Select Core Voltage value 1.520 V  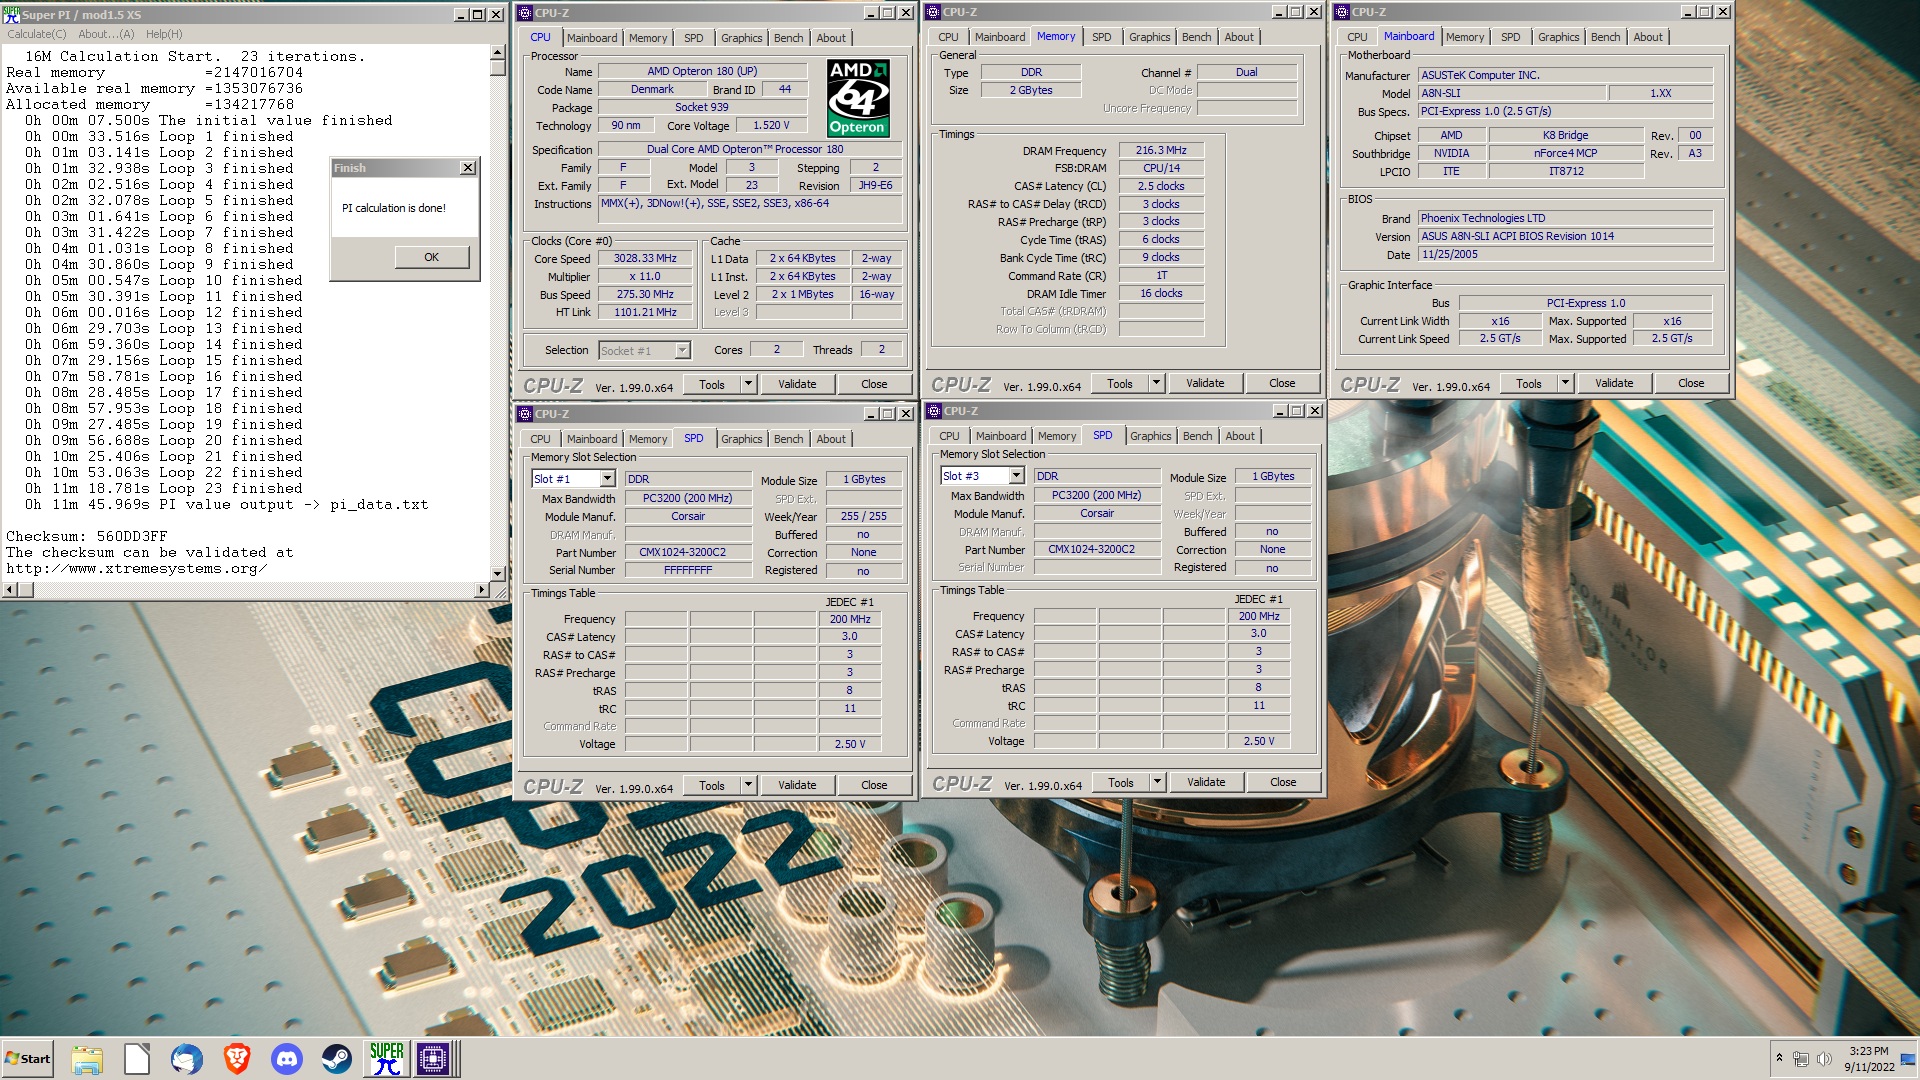click(771, 125)
